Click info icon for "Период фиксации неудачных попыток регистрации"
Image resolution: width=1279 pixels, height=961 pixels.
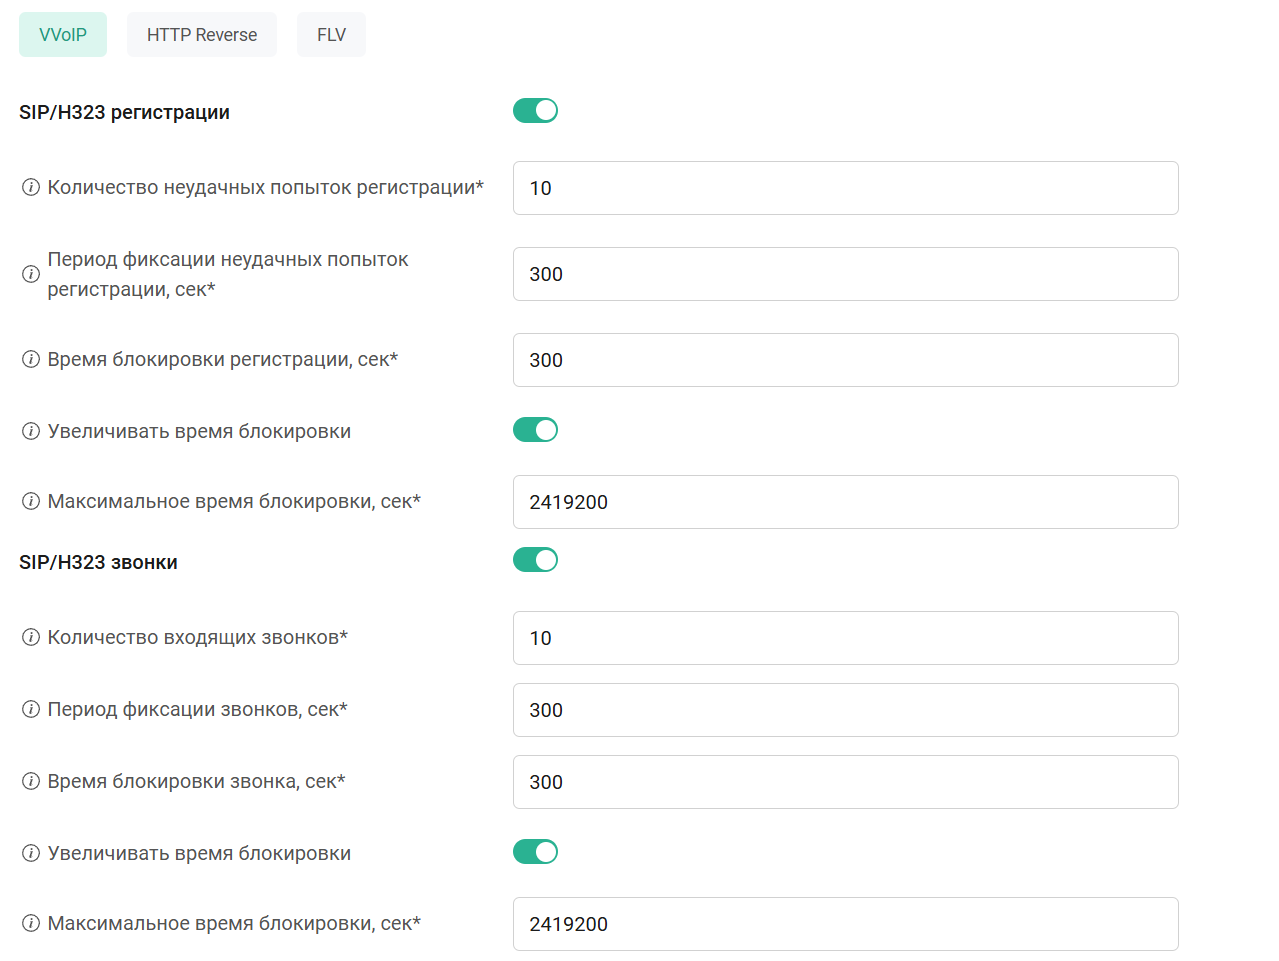click(x=31, y=274)
